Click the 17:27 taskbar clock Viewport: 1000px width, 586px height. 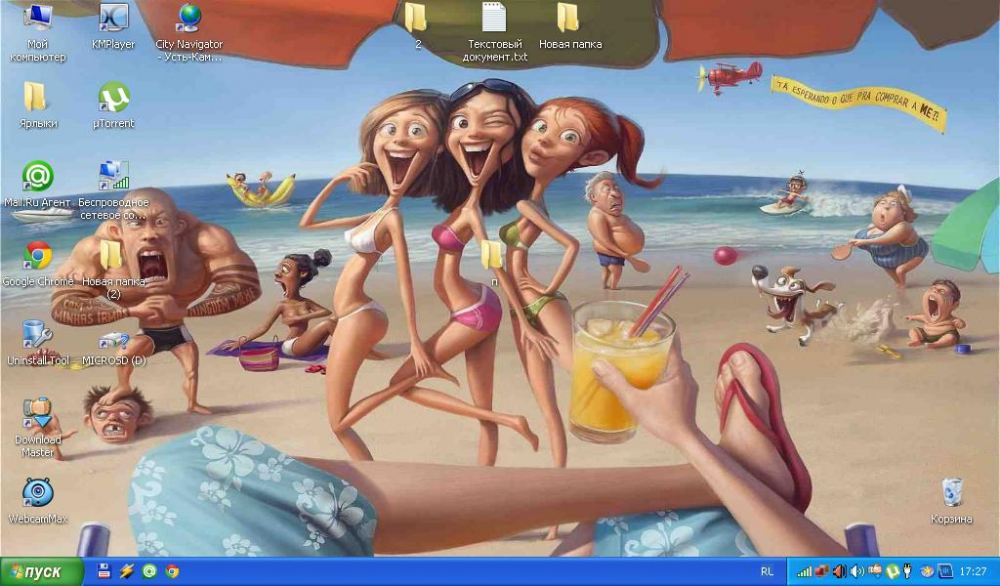[x=973, y=572]
